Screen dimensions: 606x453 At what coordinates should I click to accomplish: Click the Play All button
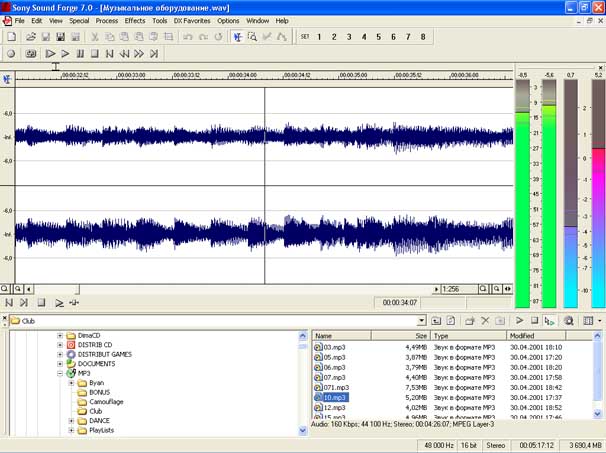(50, 54)
